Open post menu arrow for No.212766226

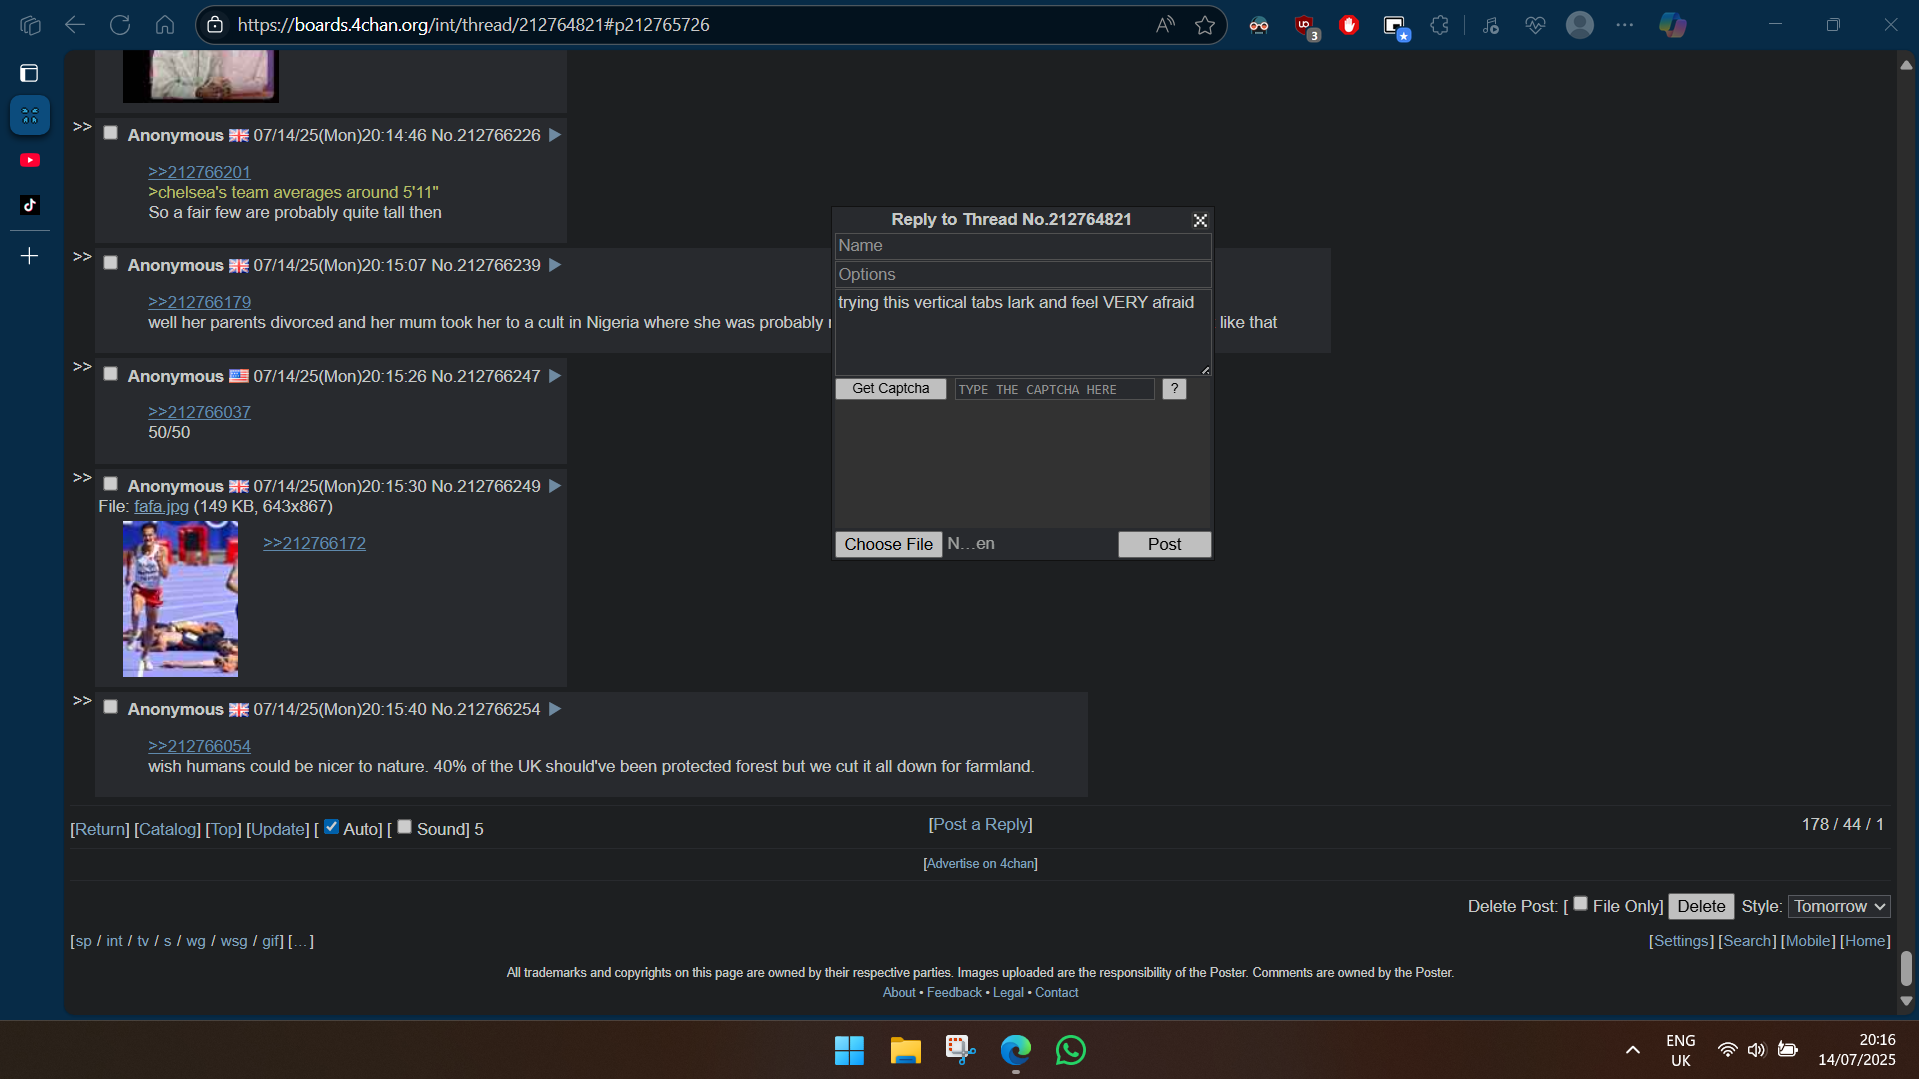555,135
